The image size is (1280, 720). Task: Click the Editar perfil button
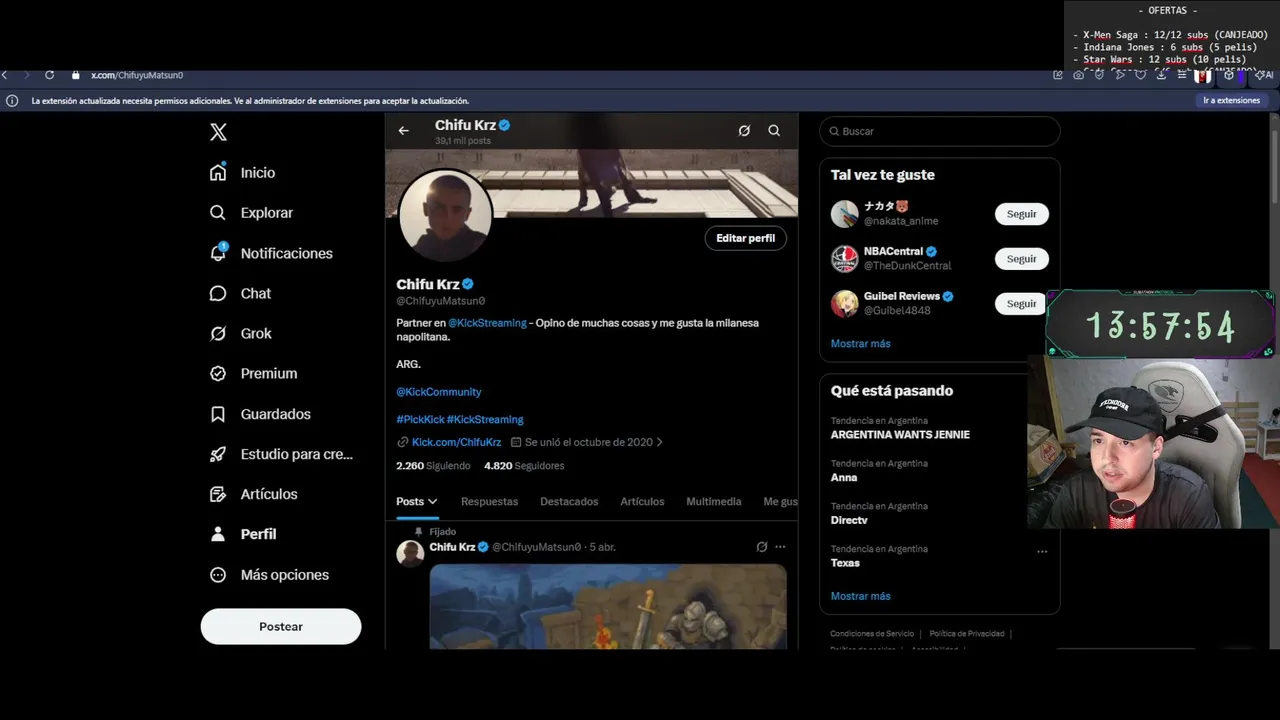[745, 238]
